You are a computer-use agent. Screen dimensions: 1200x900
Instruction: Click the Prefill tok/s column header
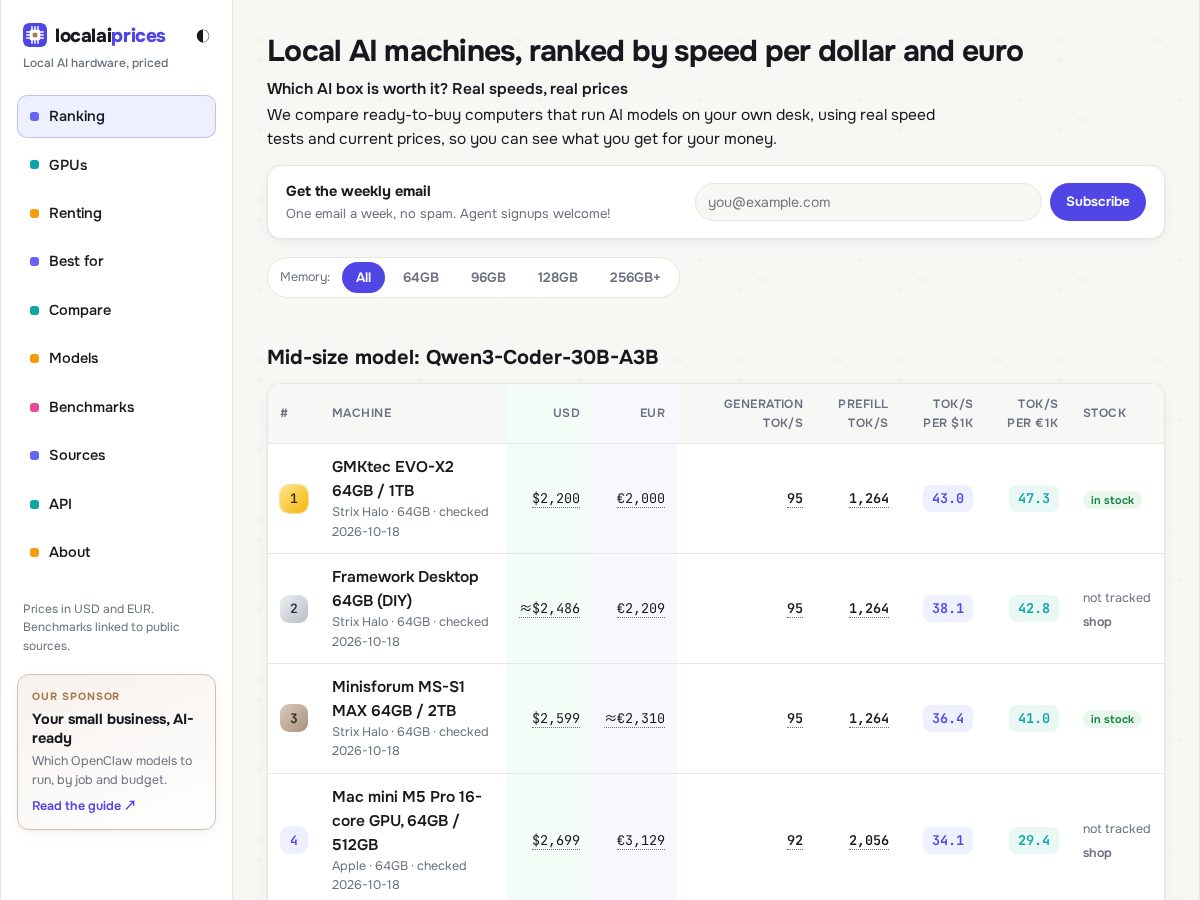click(x=863, y=413)
